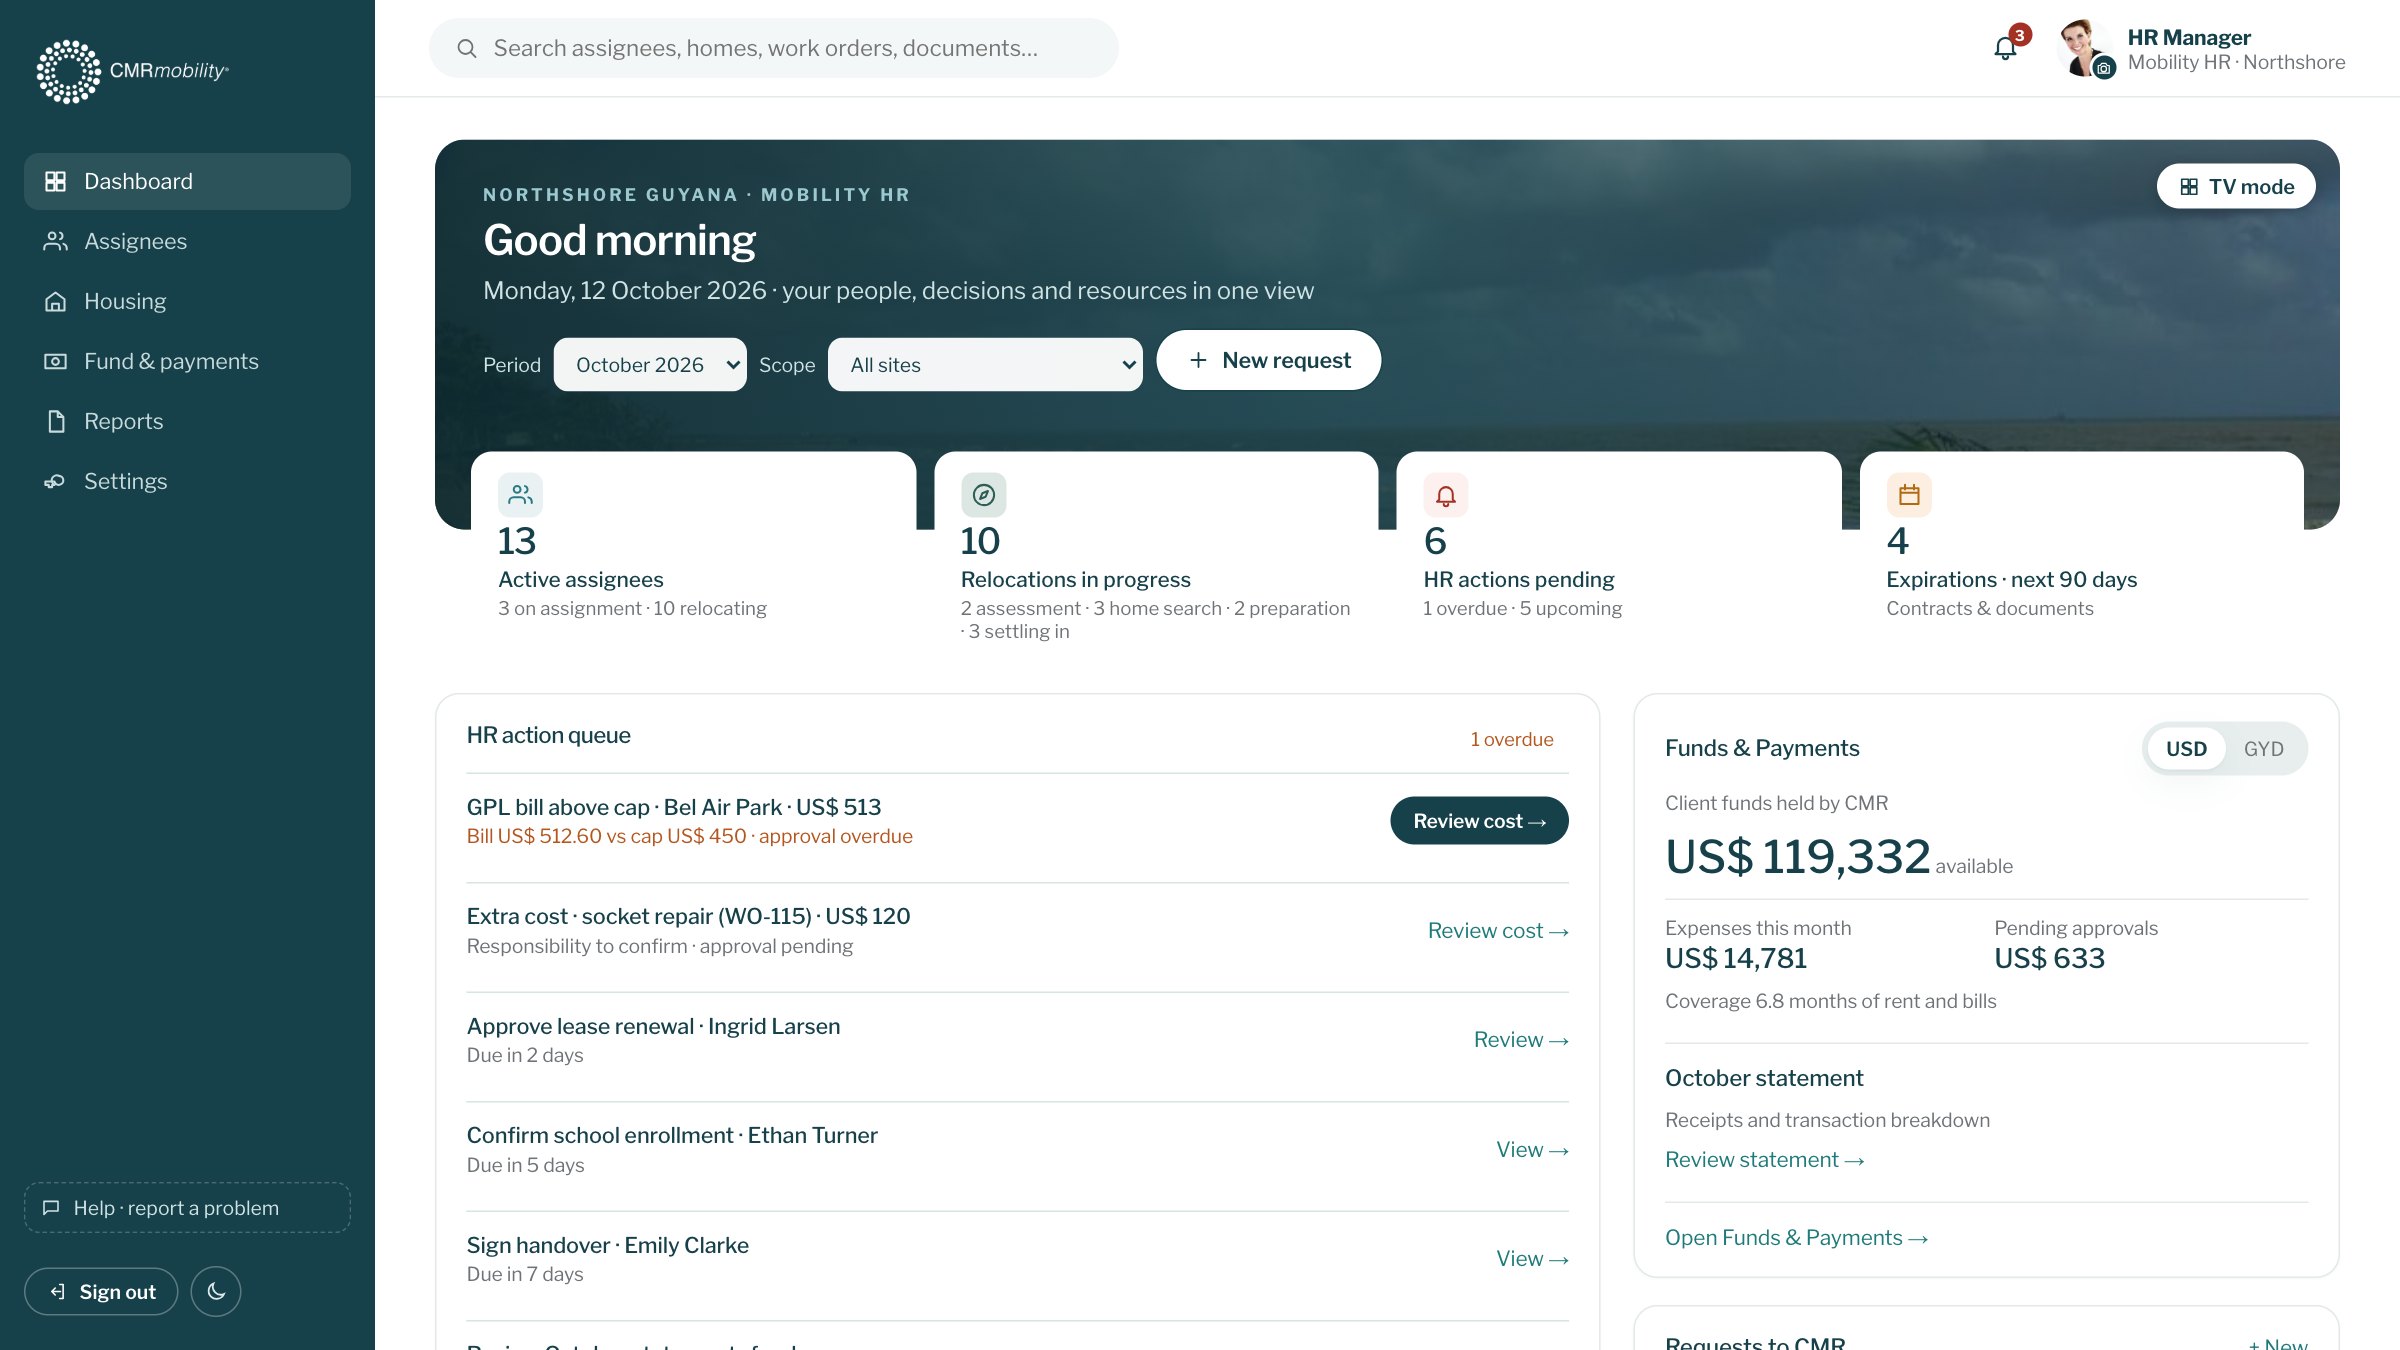Click 'US$ 119,332' available funds amount
This screenshot has height=1350, width=2400.
(x=1797, y=856)
